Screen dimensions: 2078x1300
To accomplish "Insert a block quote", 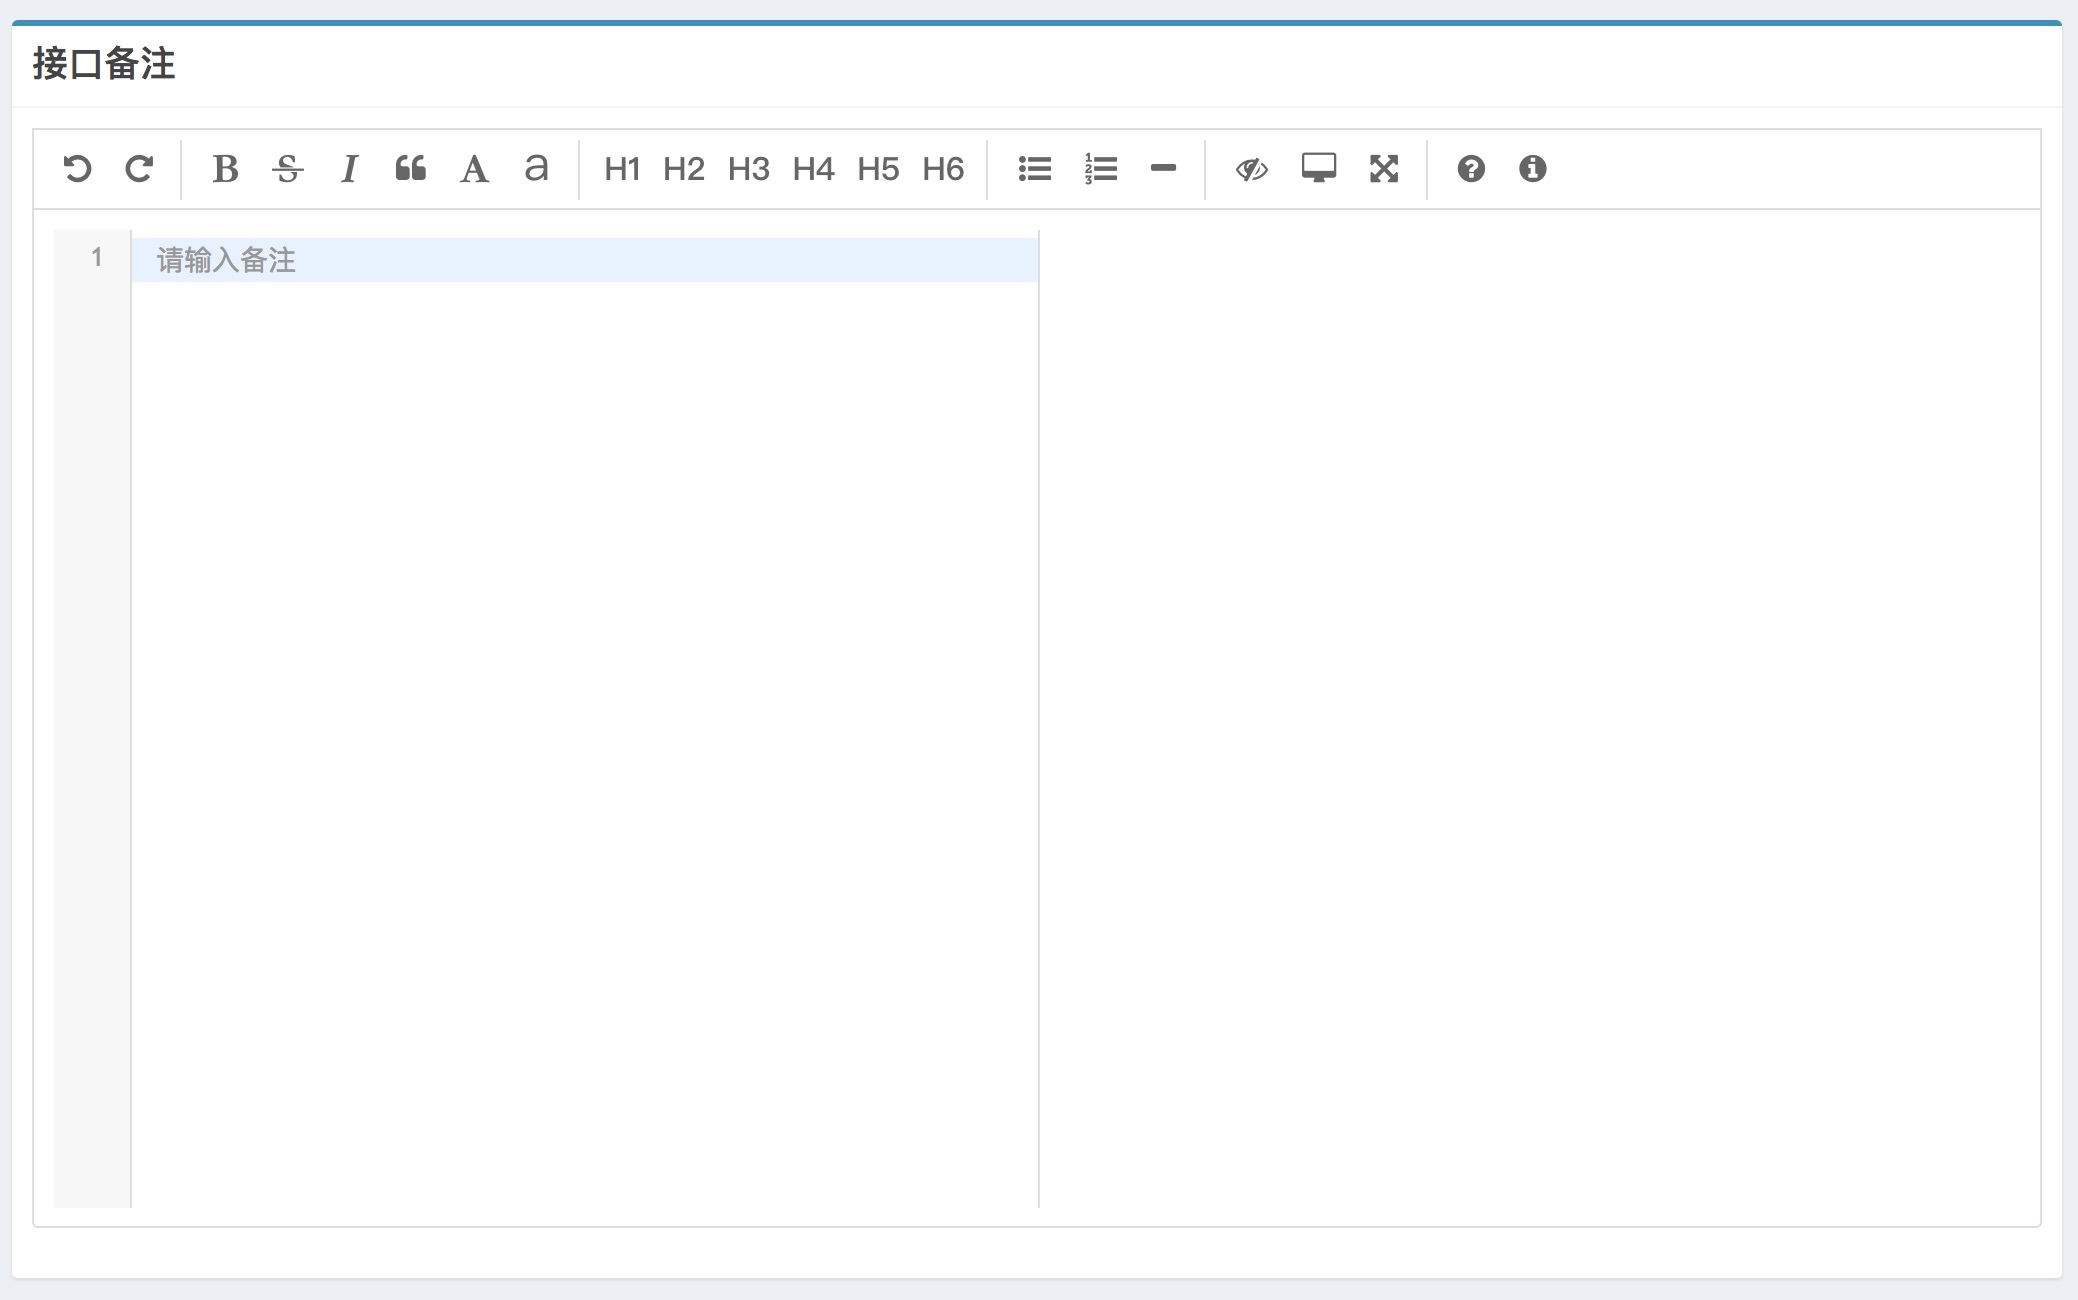I will point(411,169).
